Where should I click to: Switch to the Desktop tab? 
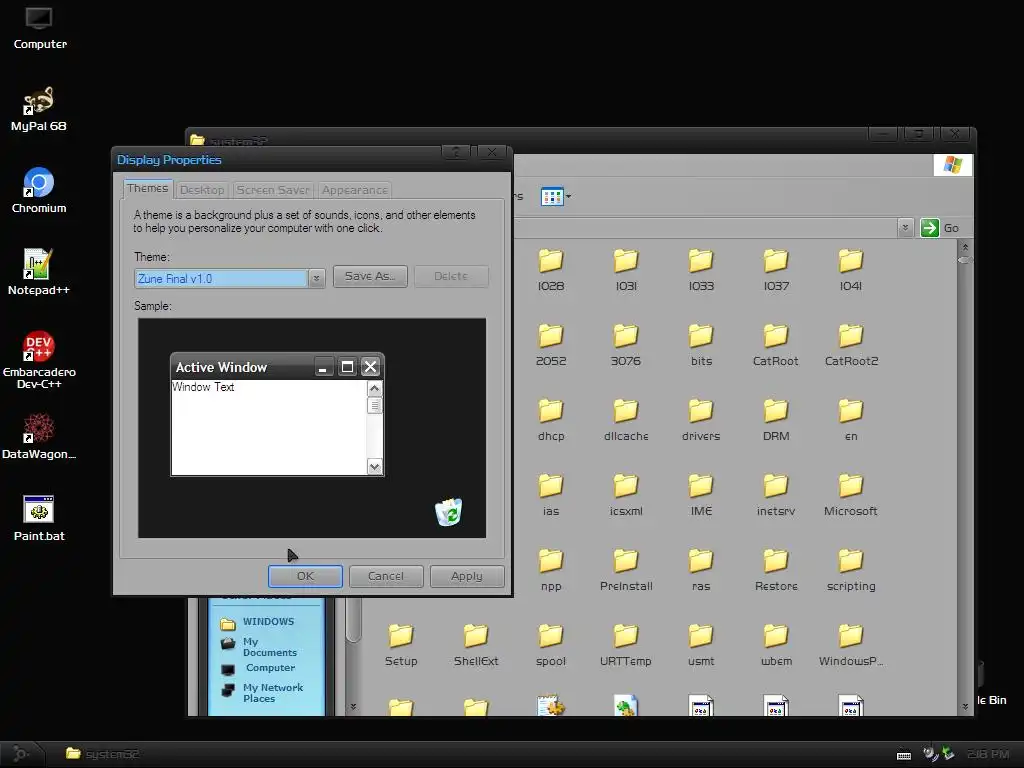(202, 189)
